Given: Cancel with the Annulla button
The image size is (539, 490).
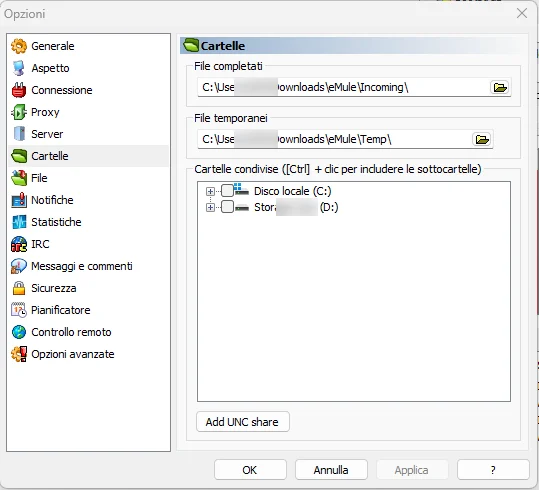Looking at the screenshot, I should coord(331,470).
